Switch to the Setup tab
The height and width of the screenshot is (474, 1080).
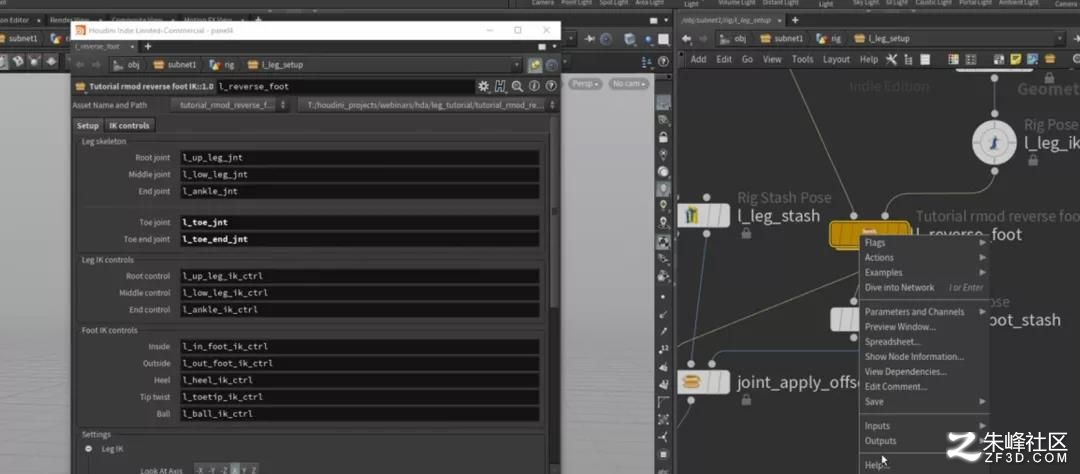coord(87,126)
